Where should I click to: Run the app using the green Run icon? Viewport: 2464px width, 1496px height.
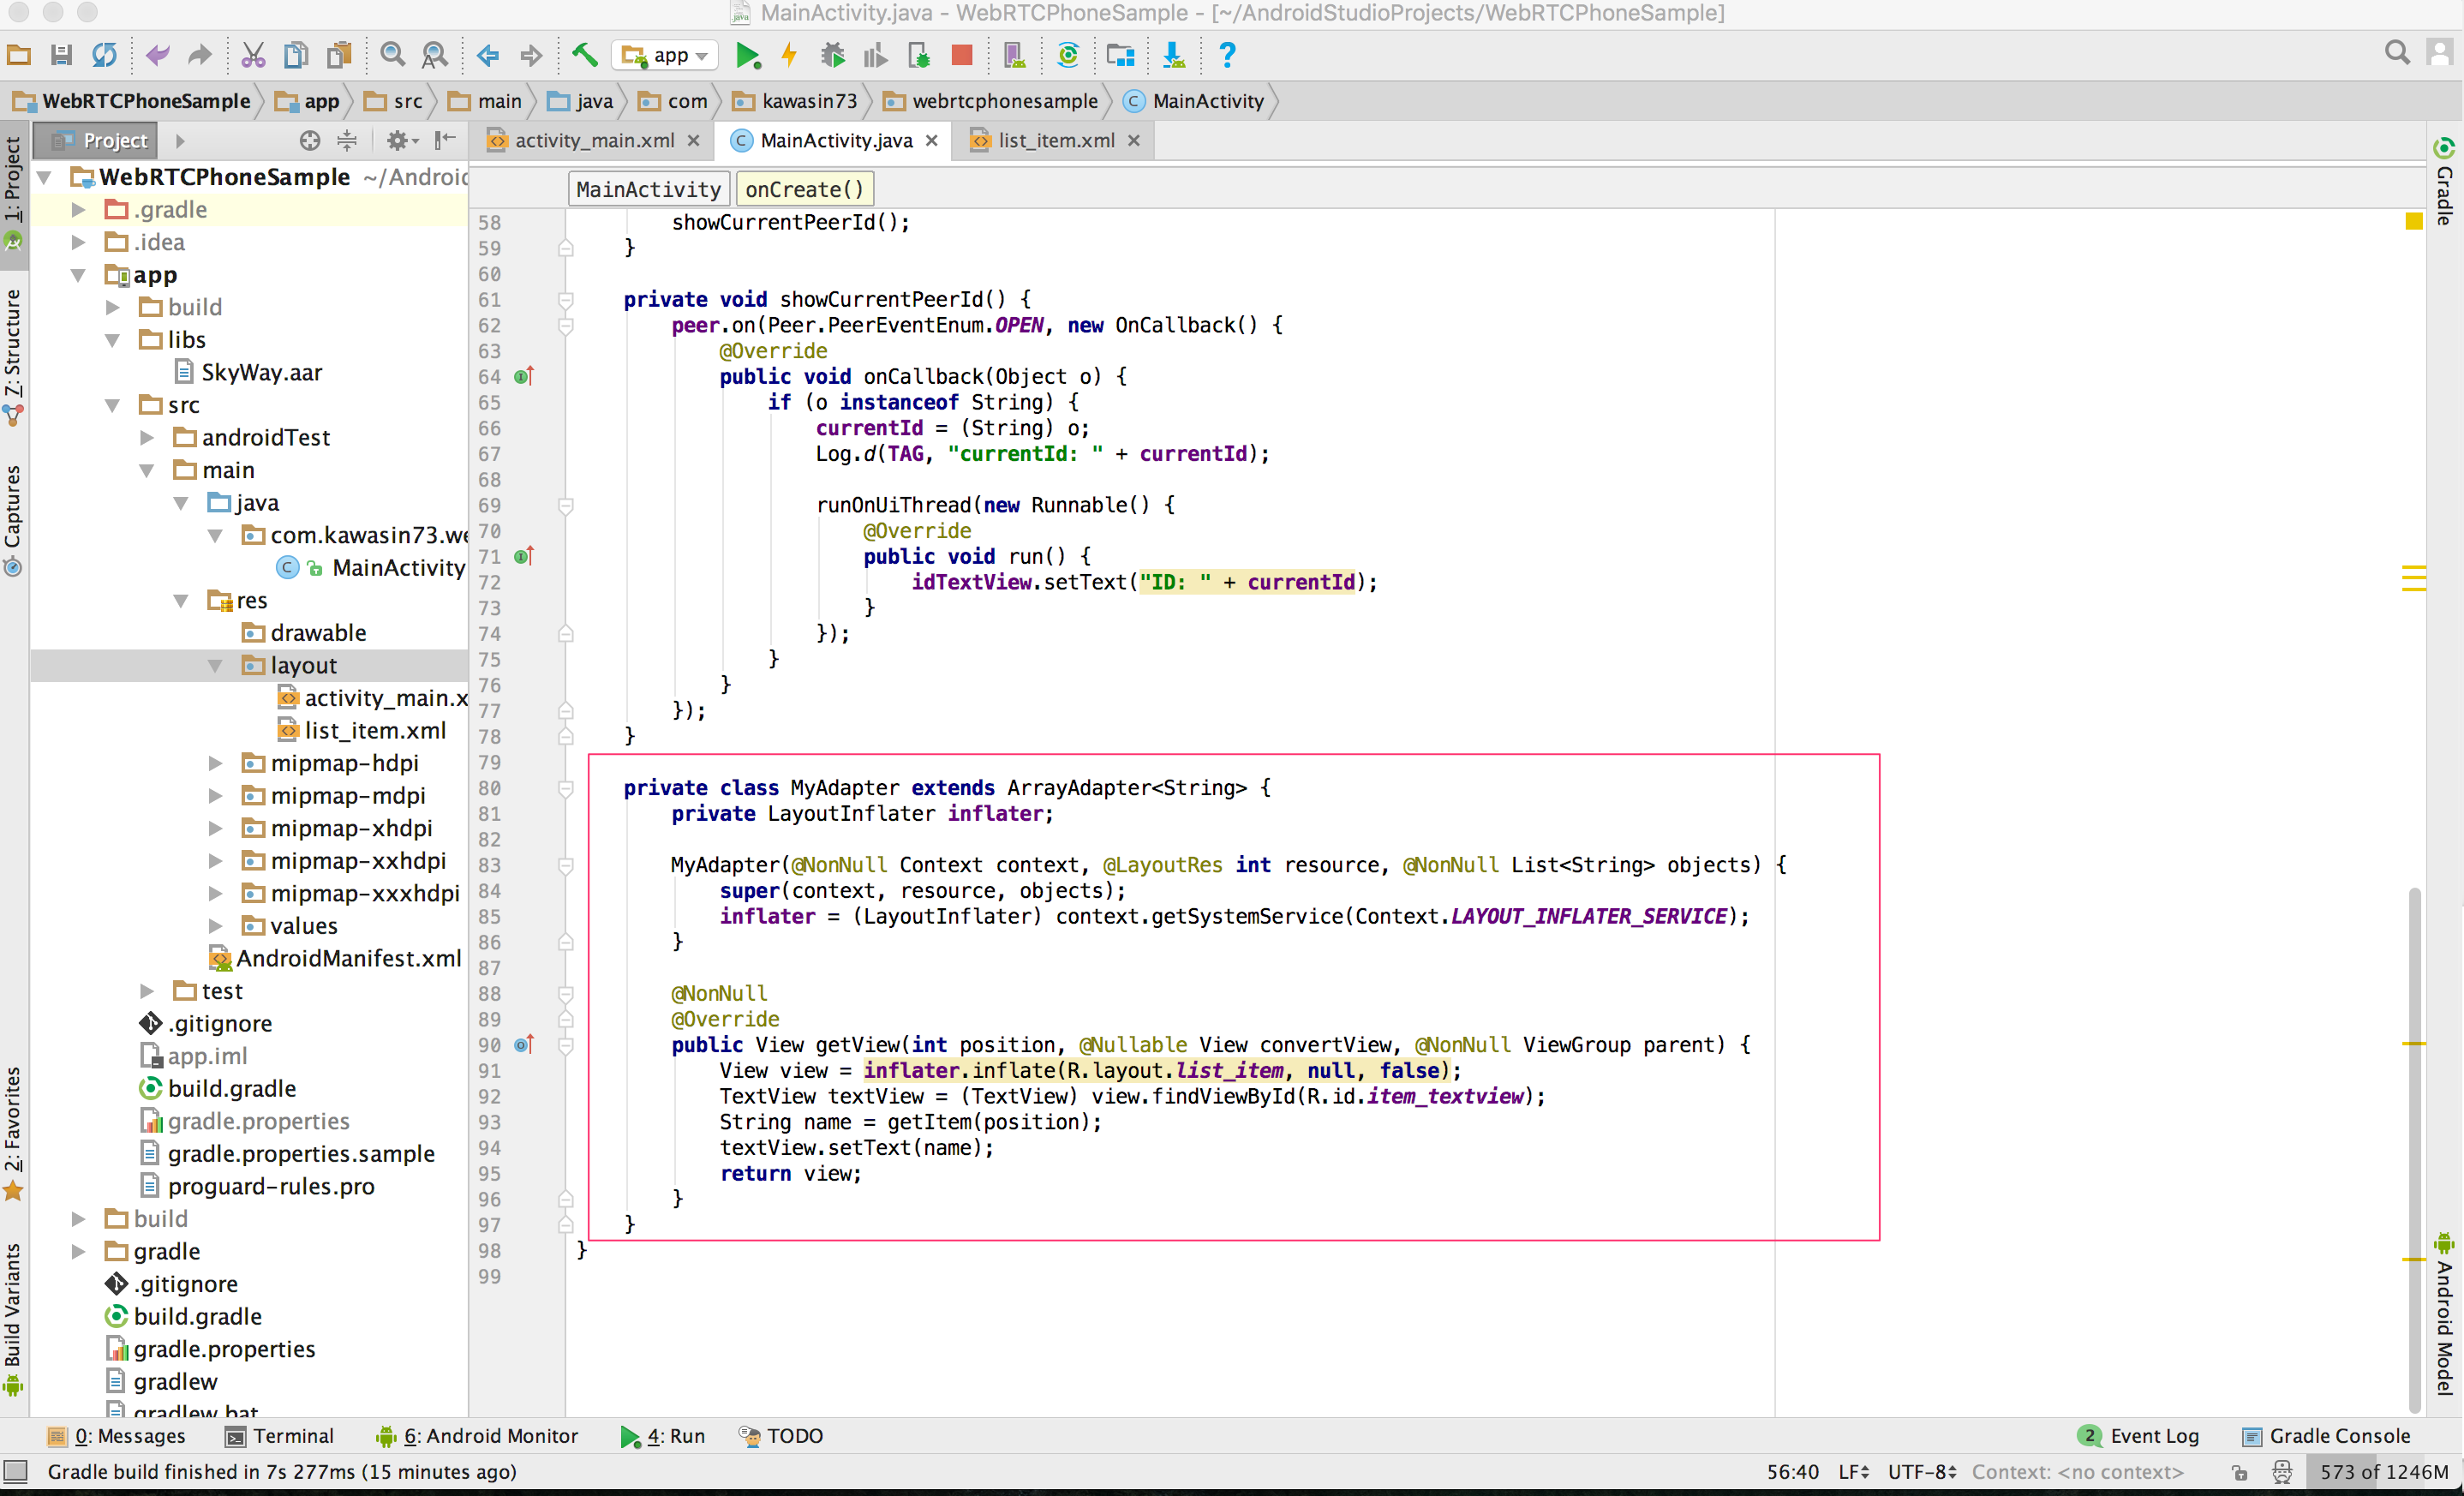pyautogui.click(x=748, y=55)
